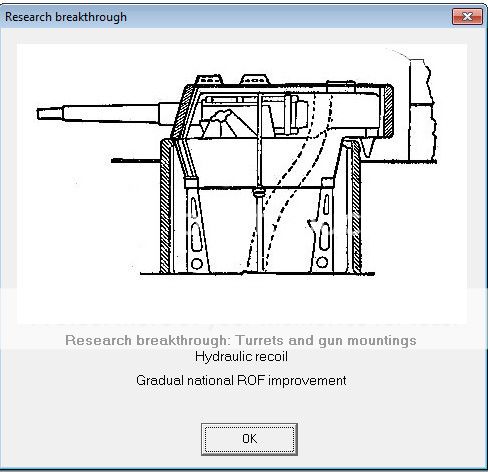
Task: Select the dashed ammunition hoist lines
Action: (x=291, y=180)
